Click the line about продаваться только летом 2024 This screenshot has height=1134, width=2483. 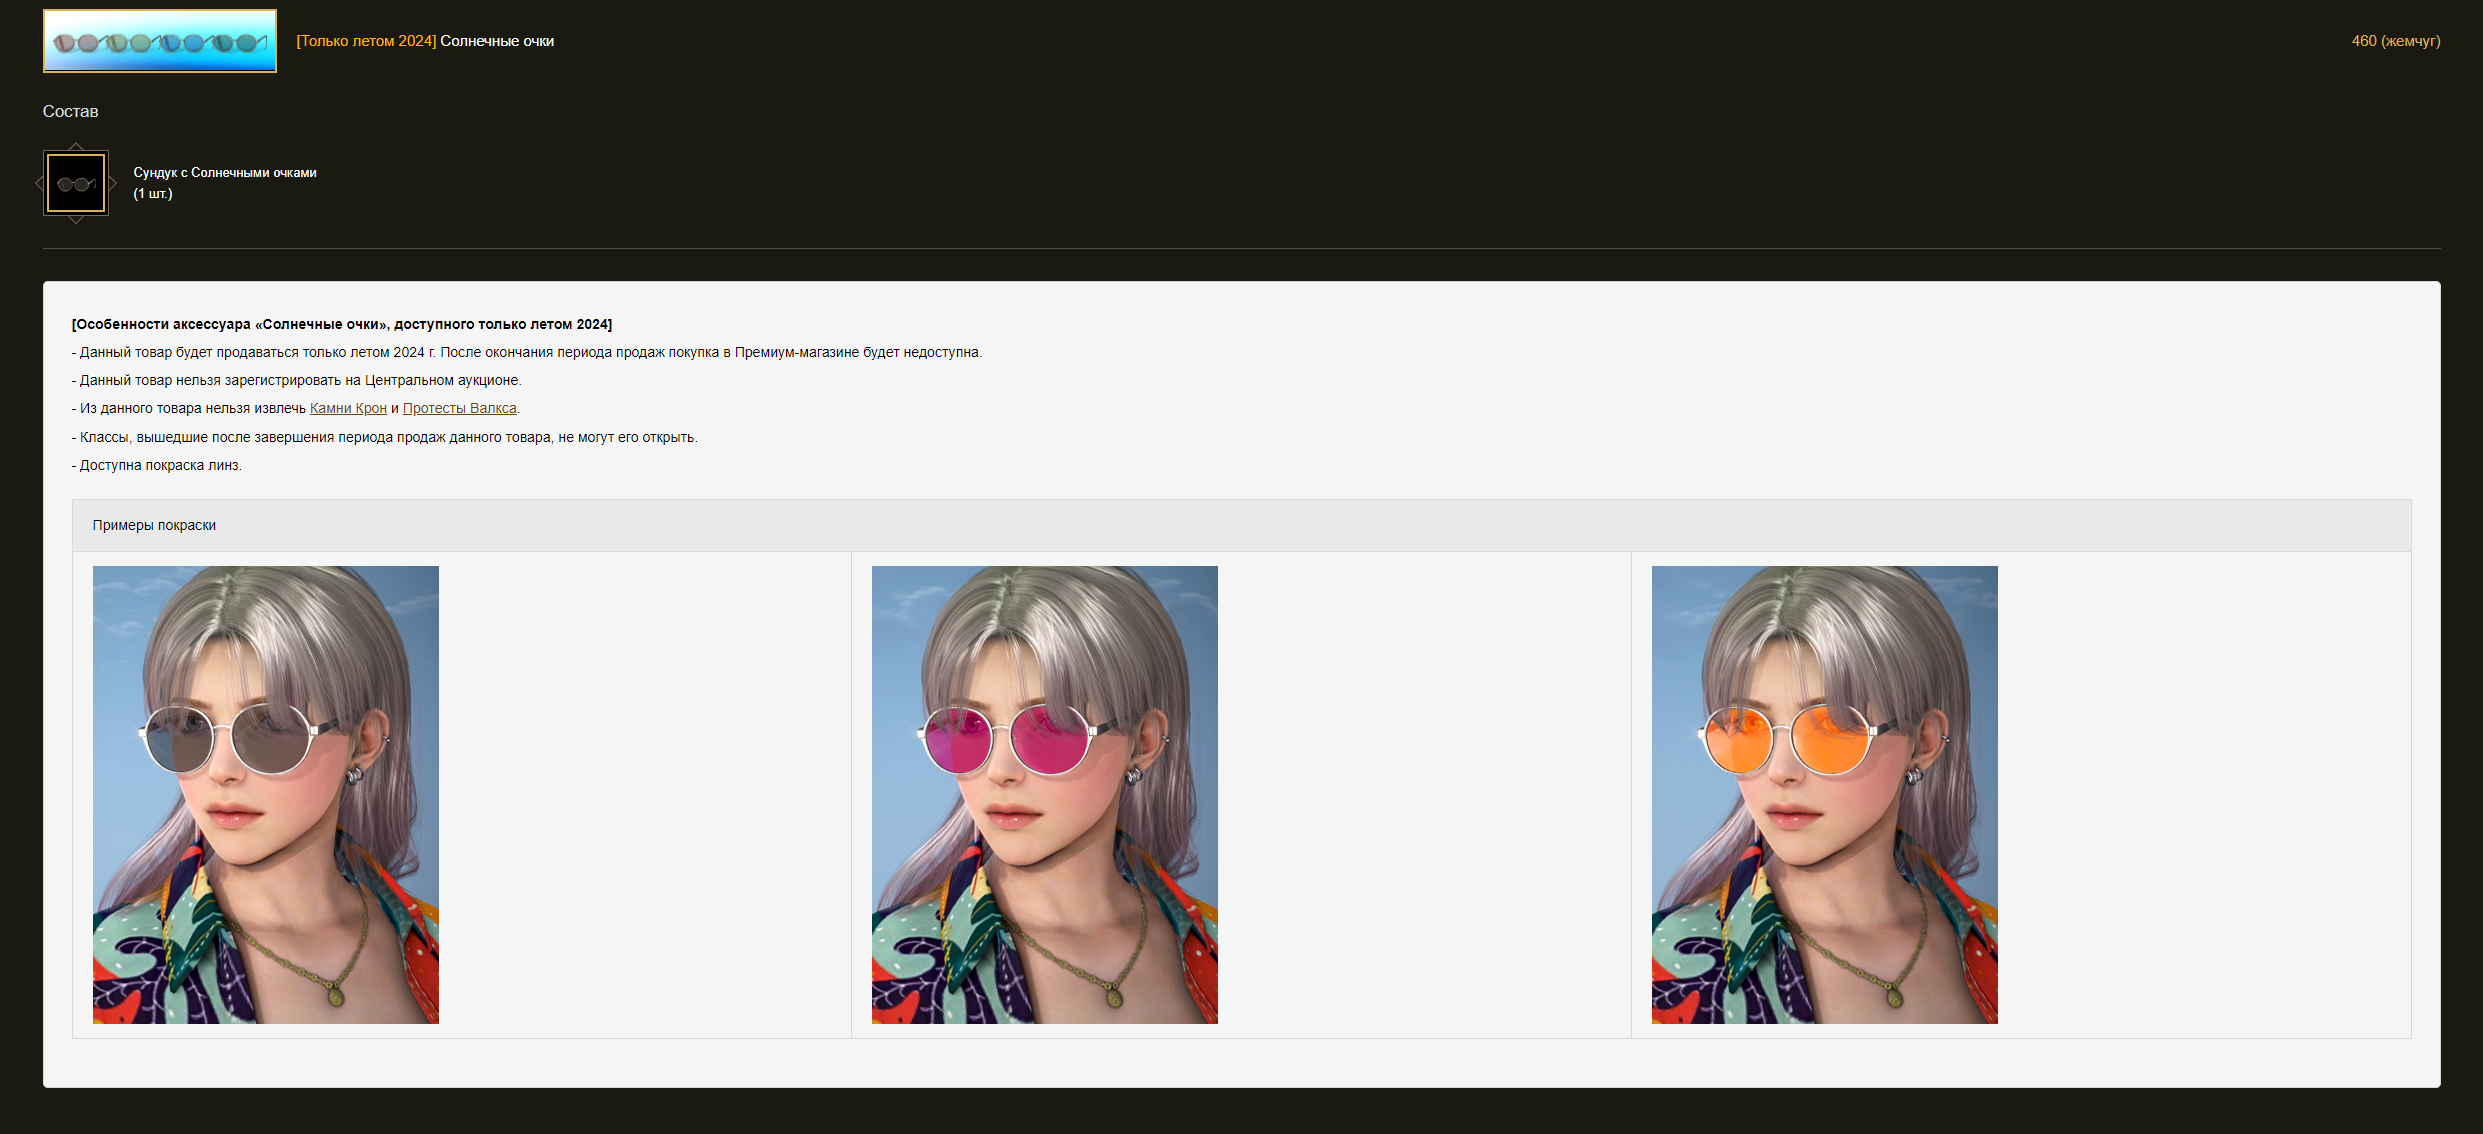(527, 352)
